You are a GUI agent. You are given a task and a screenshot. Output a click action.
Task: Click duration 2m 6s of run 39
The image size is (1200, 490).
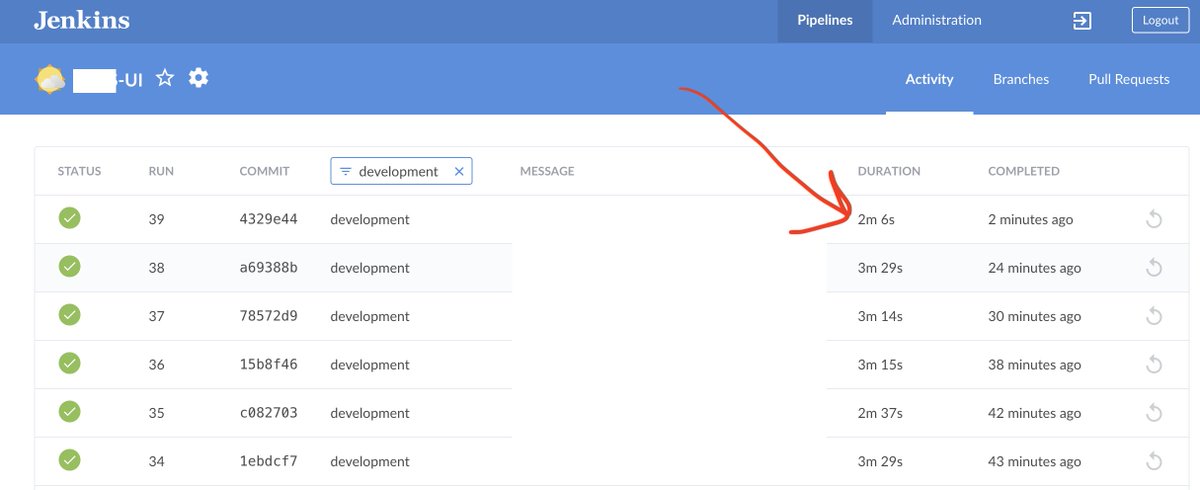point(876,219)
